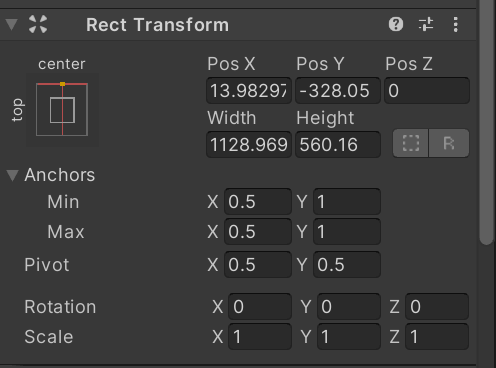Click the Width field showing 1128.969

pos(249,144)
